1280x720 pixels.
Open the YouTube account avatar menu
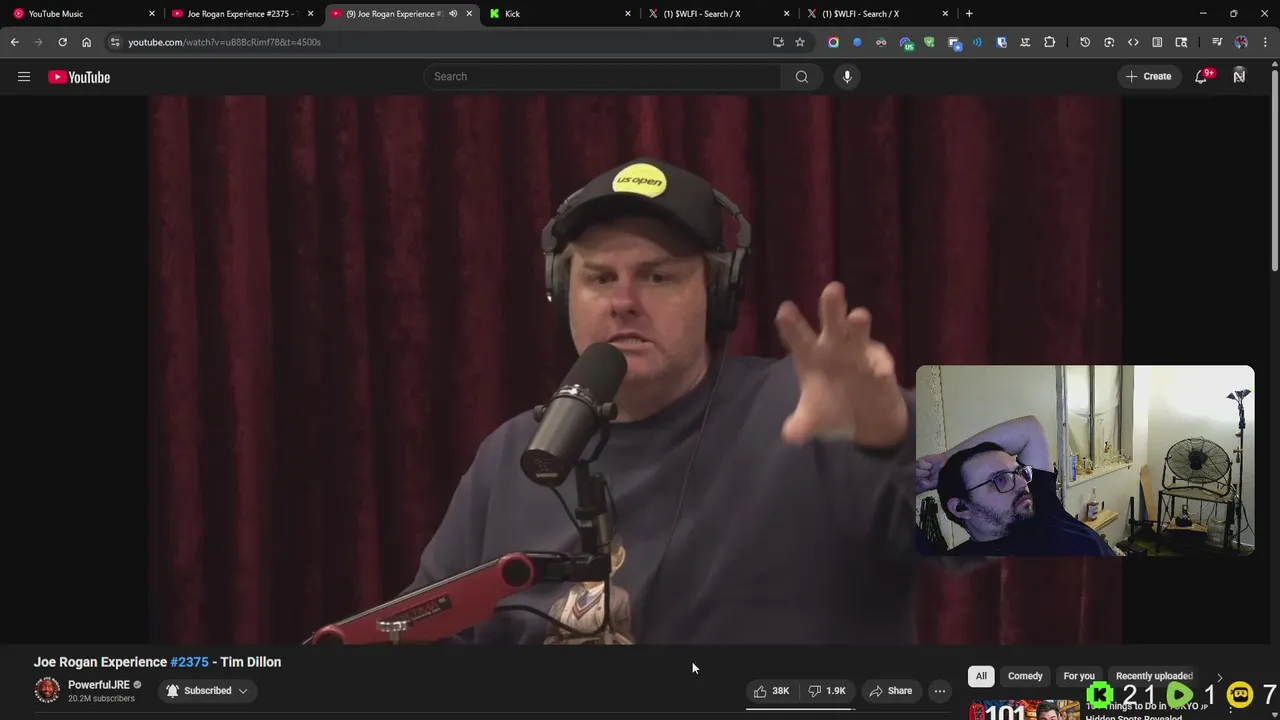click(1239, 77)
